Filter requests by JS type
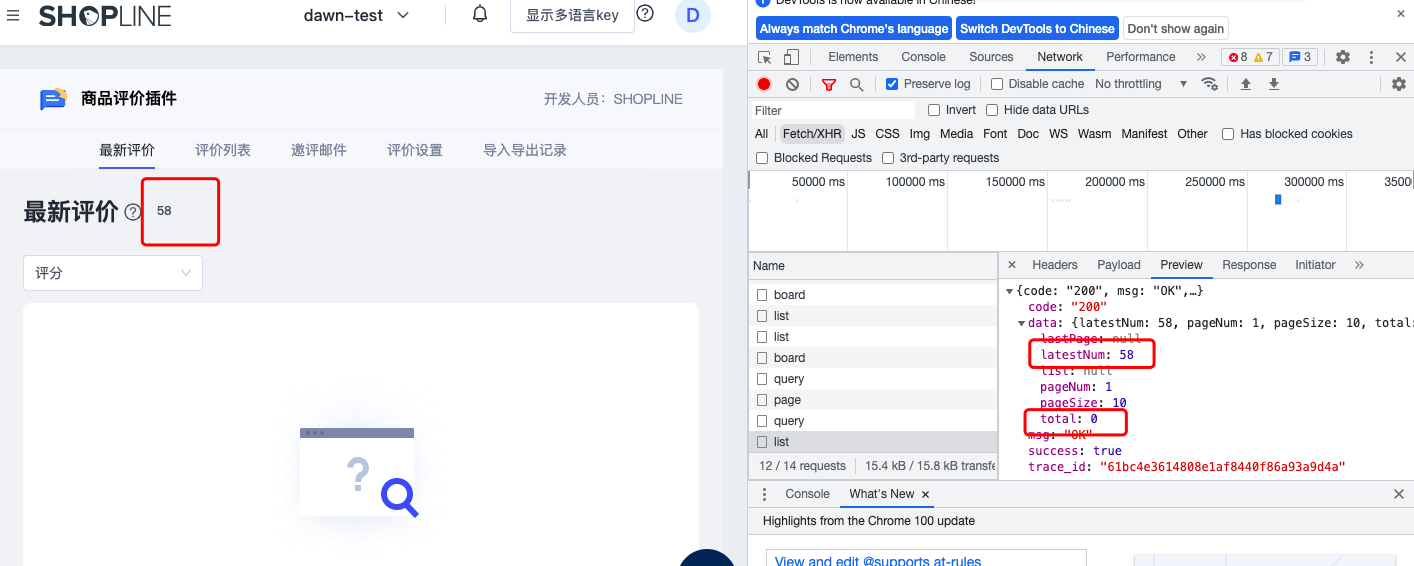 click(858, 134)
